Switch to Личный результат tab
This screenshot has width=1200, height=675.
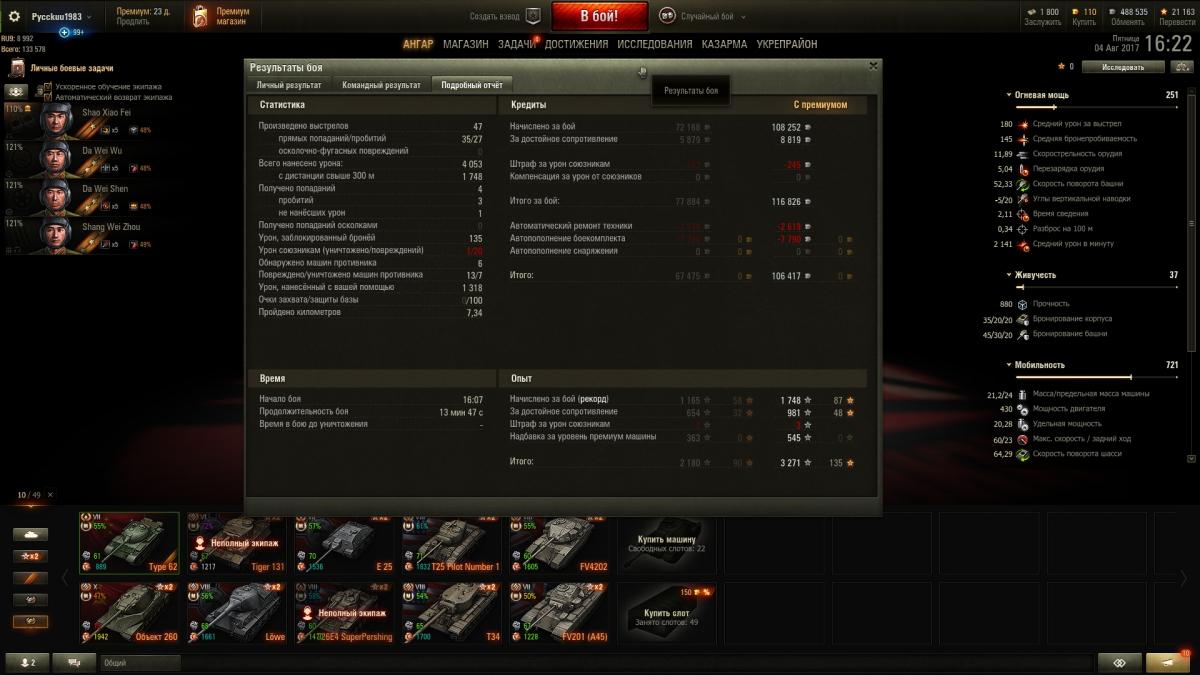coord(289,85)
